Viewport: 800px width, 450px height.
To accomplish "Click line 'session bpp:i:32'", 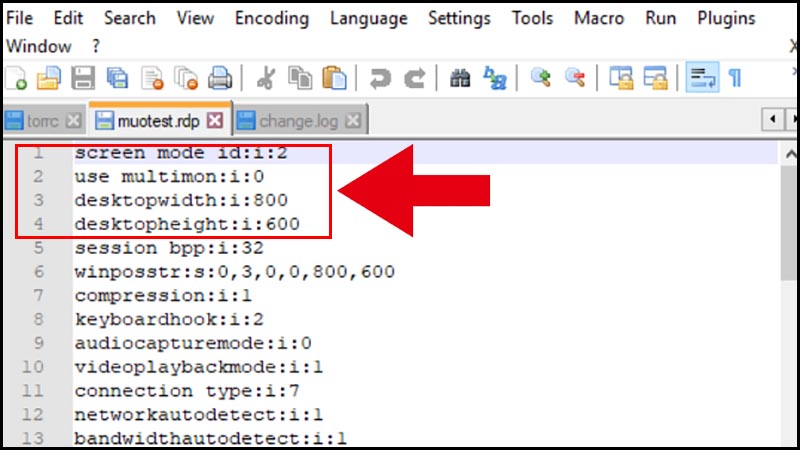I will [169, 248].
